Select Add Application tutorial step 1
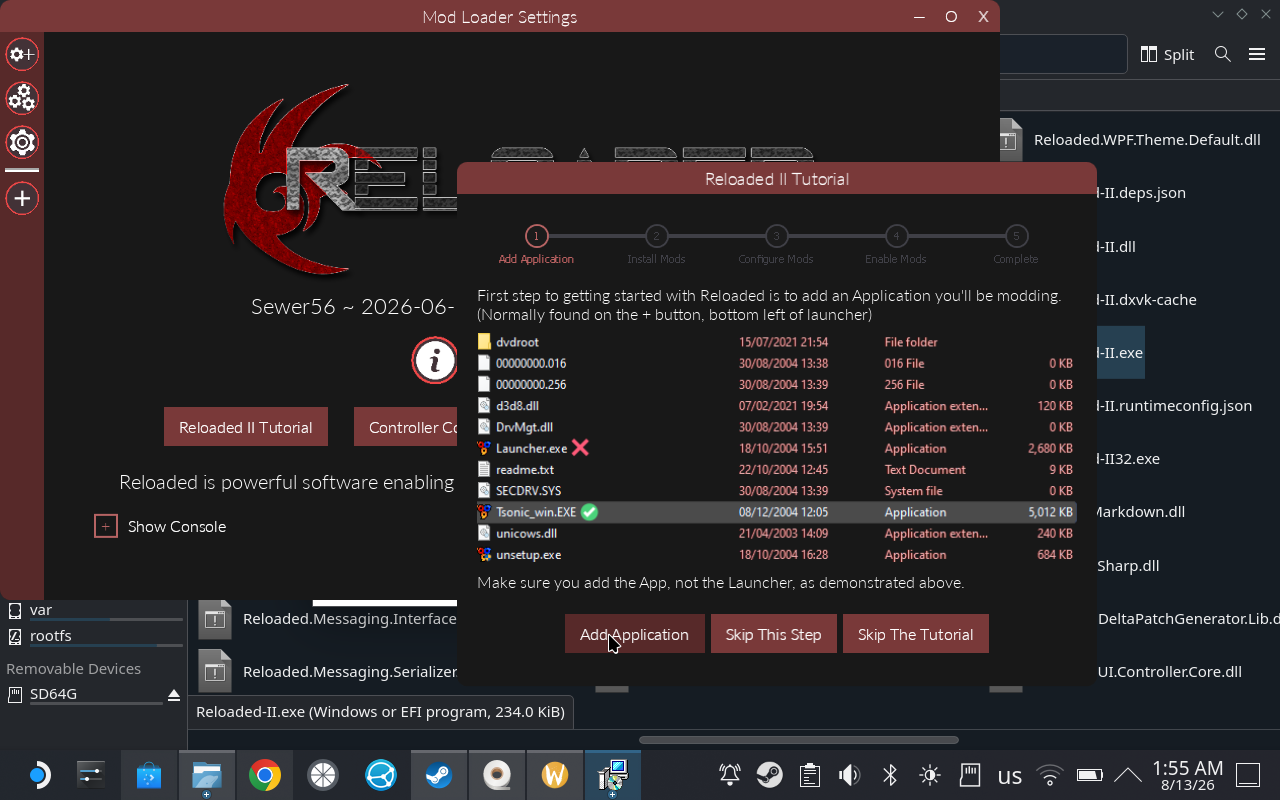Image resolution: width=1280 pixels, height=800 pixels. click(536, 236)
